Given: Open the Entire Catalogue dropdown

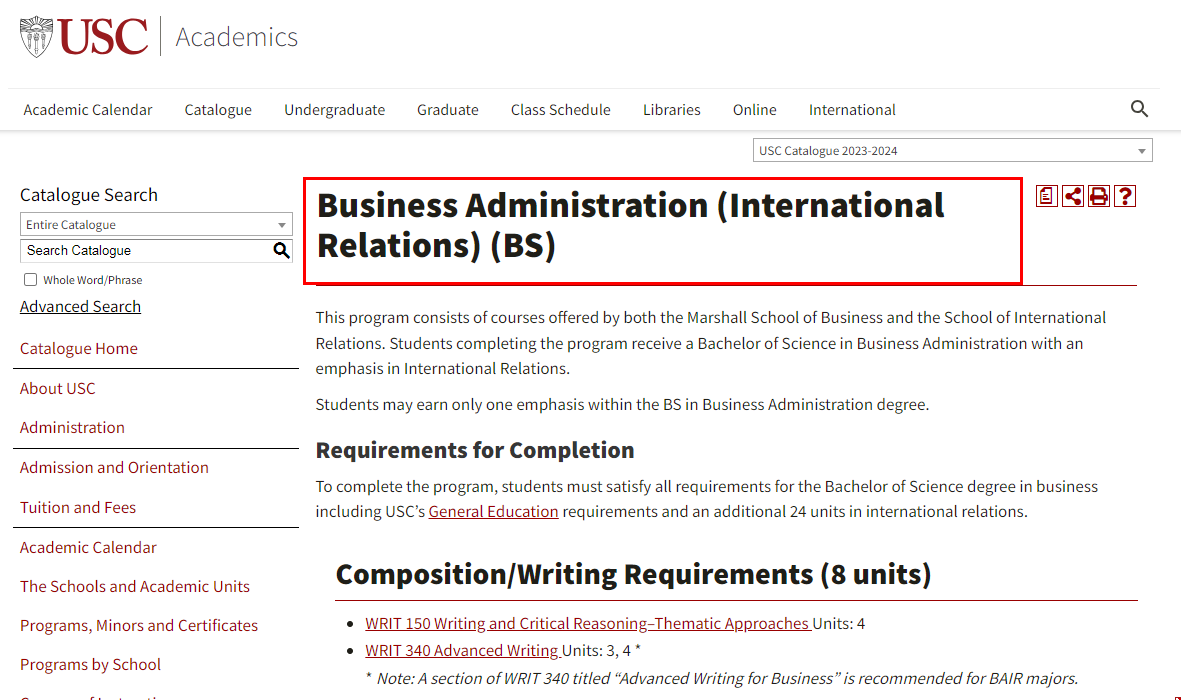Looking at the screenshot, I should pyautogui.click(x=156, y=224).
